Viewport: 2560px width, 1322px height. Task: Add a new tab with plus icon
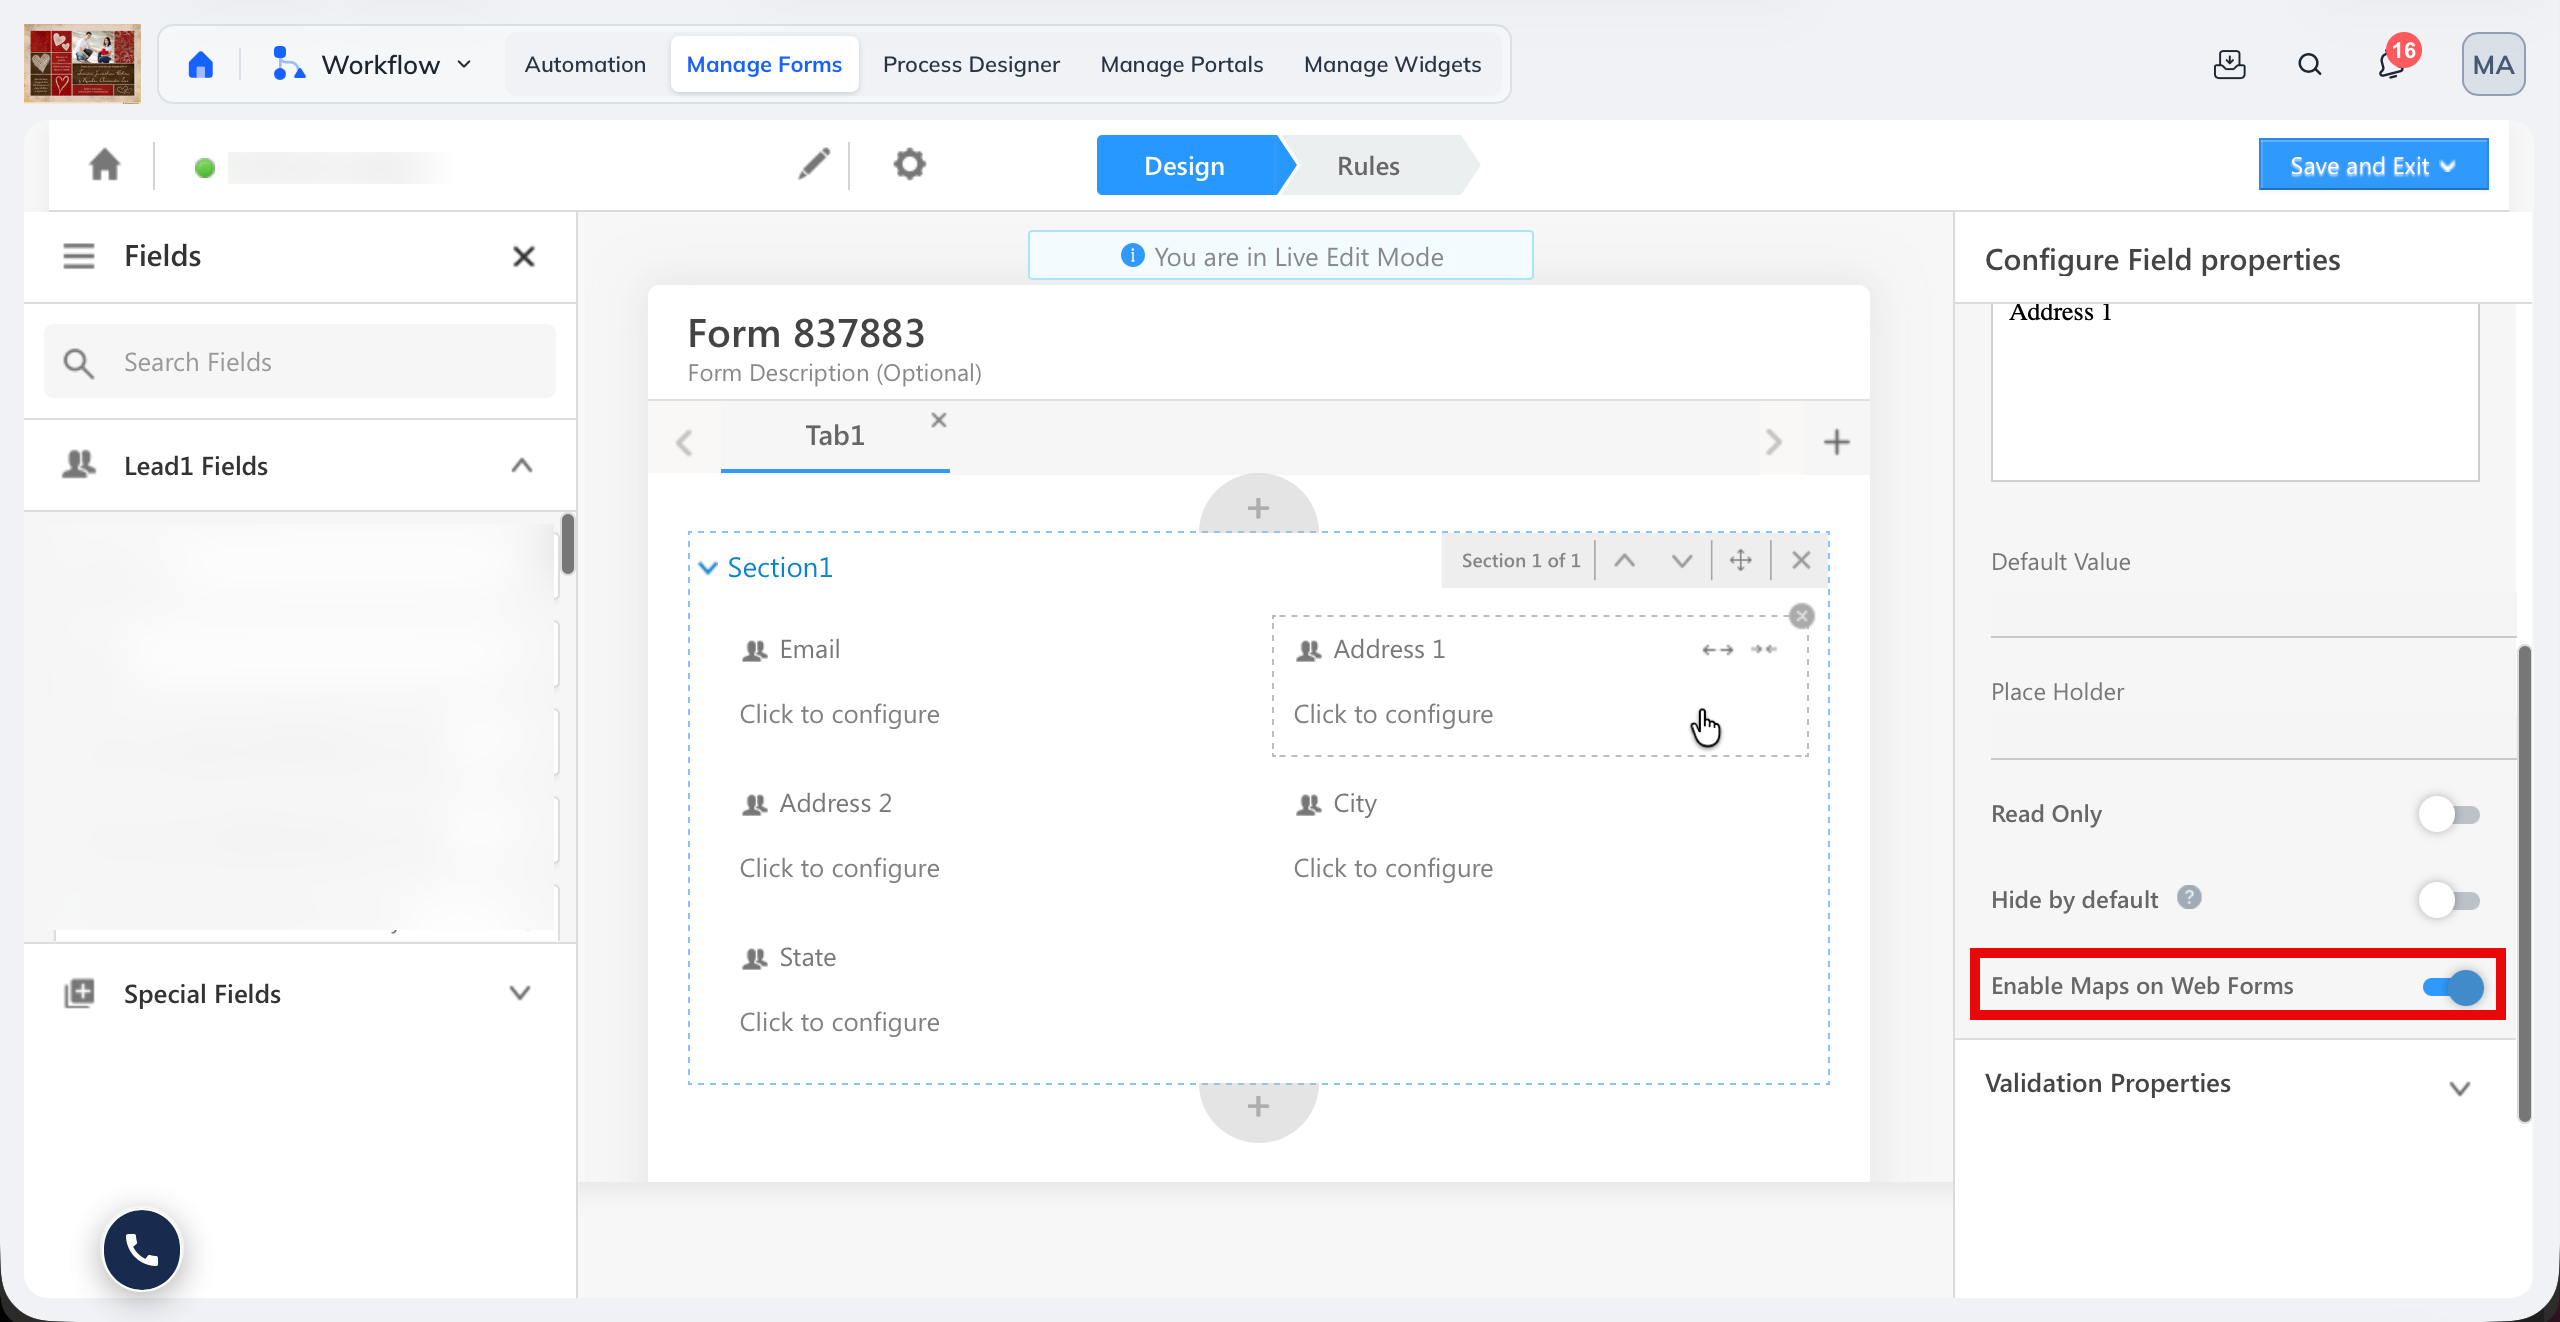point(1836,442)
